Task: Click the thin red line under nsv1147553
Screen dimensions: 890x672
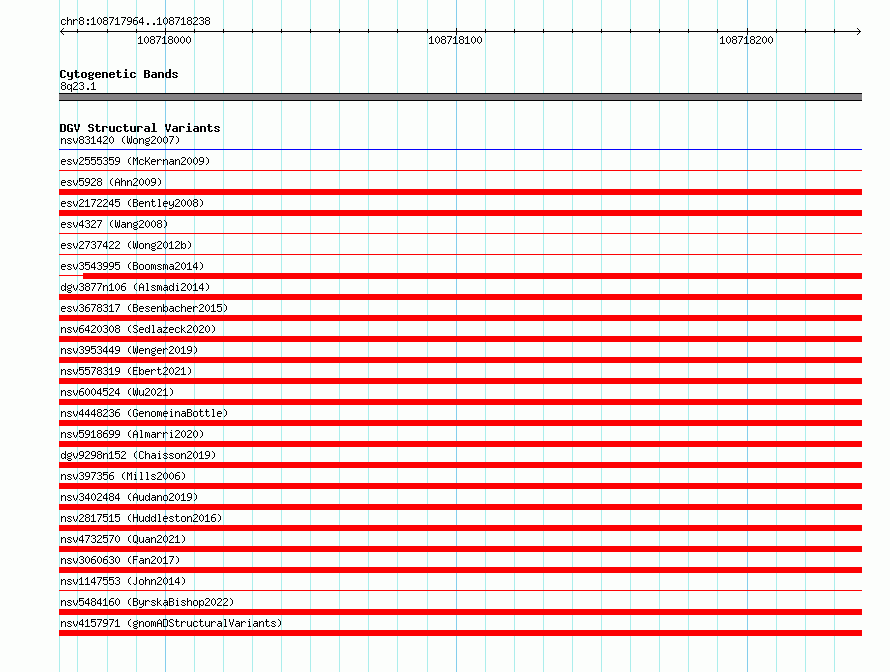Action: click(460, 590)
